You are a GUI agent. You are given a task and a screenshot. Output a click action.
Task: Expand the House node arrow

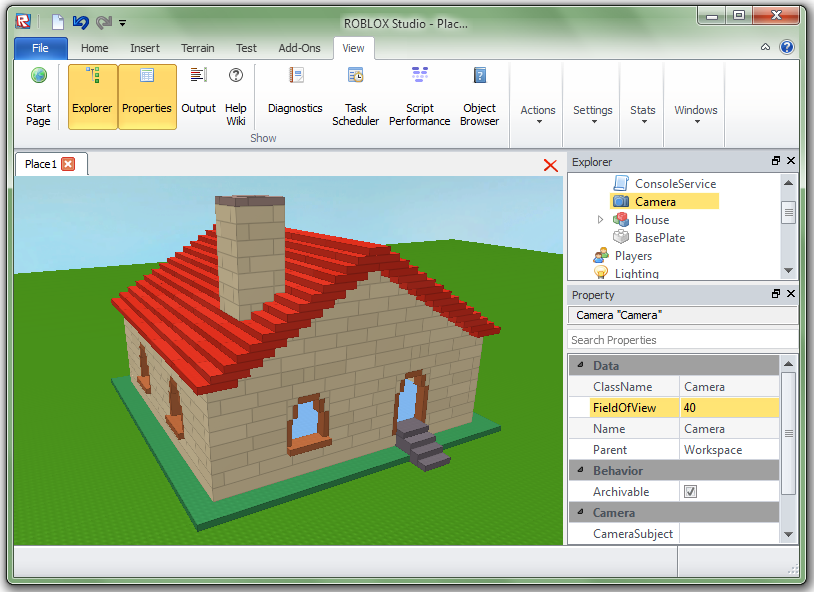(x=600, y=220)
